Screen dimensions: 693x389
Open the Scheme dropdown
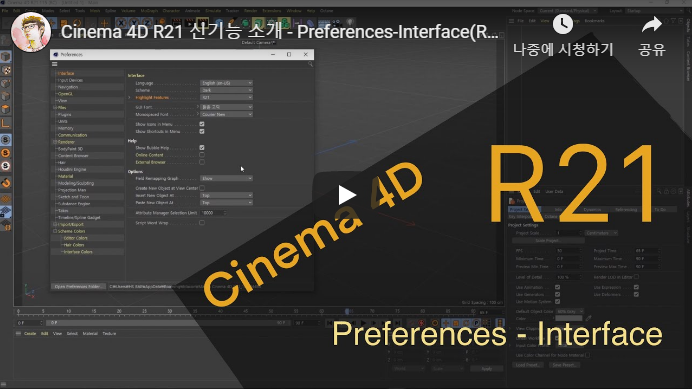226,90
